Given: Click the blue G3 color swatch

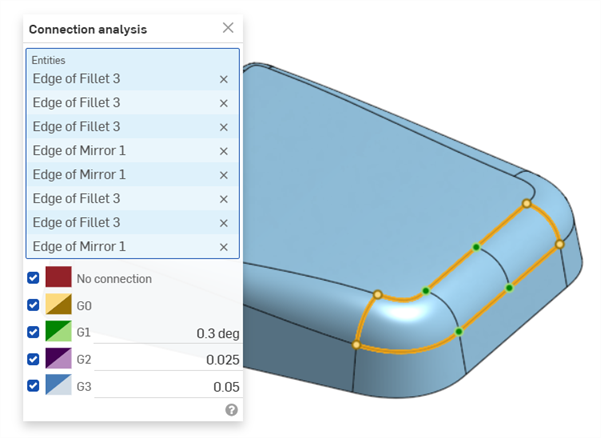Looking at the screenshot, I should click(x=58, y=385).
